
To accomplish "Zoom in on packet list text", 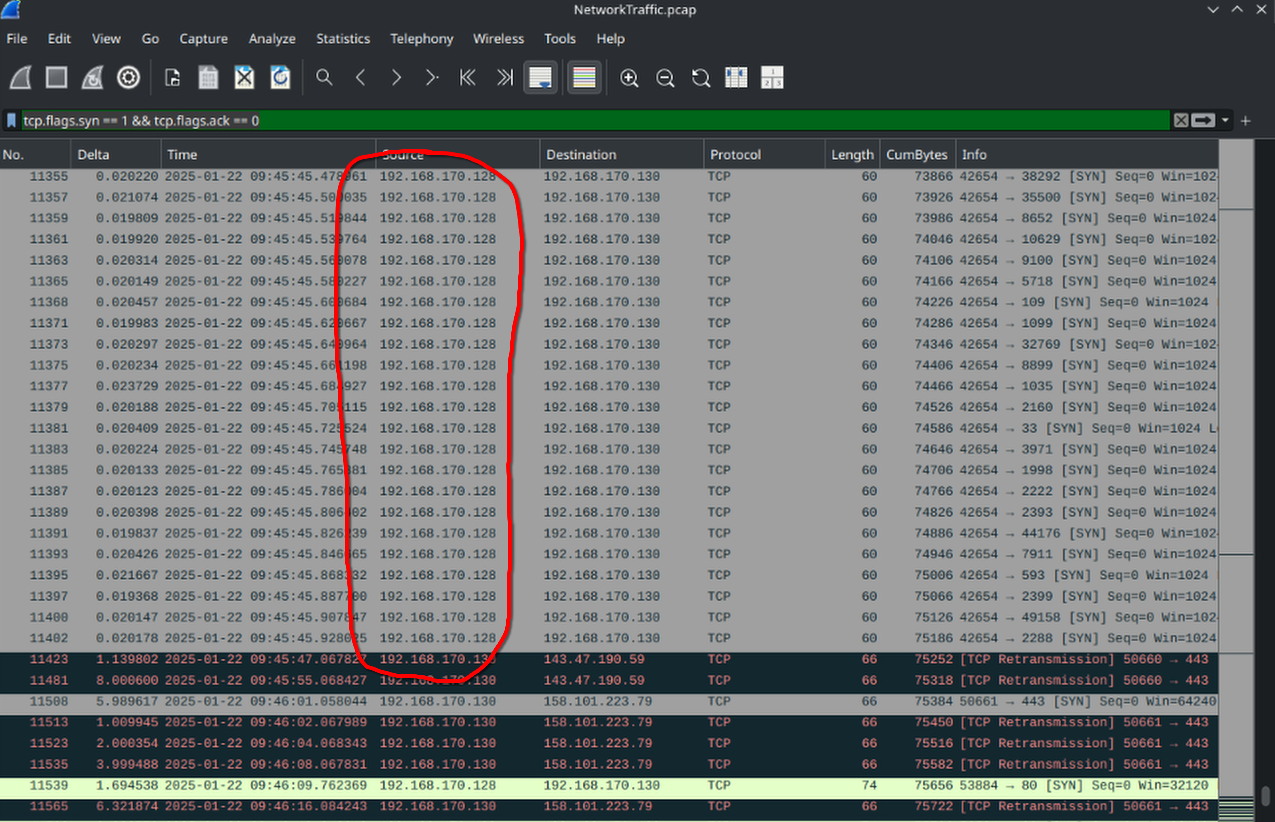I will coord(629,77).
